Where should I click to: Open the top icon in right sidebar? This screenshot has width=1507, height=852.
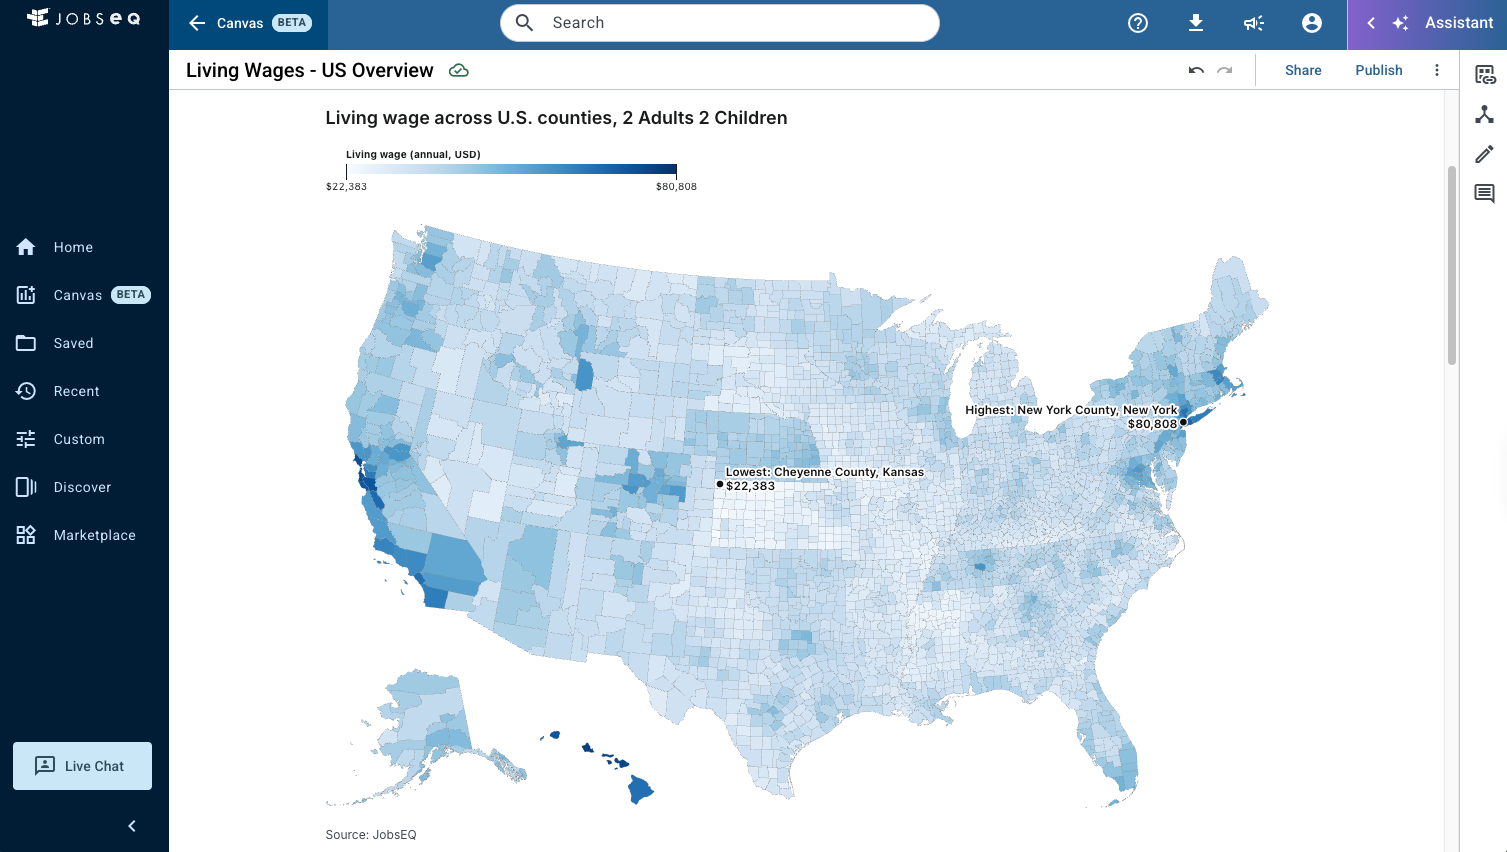tap(1484, 75)
